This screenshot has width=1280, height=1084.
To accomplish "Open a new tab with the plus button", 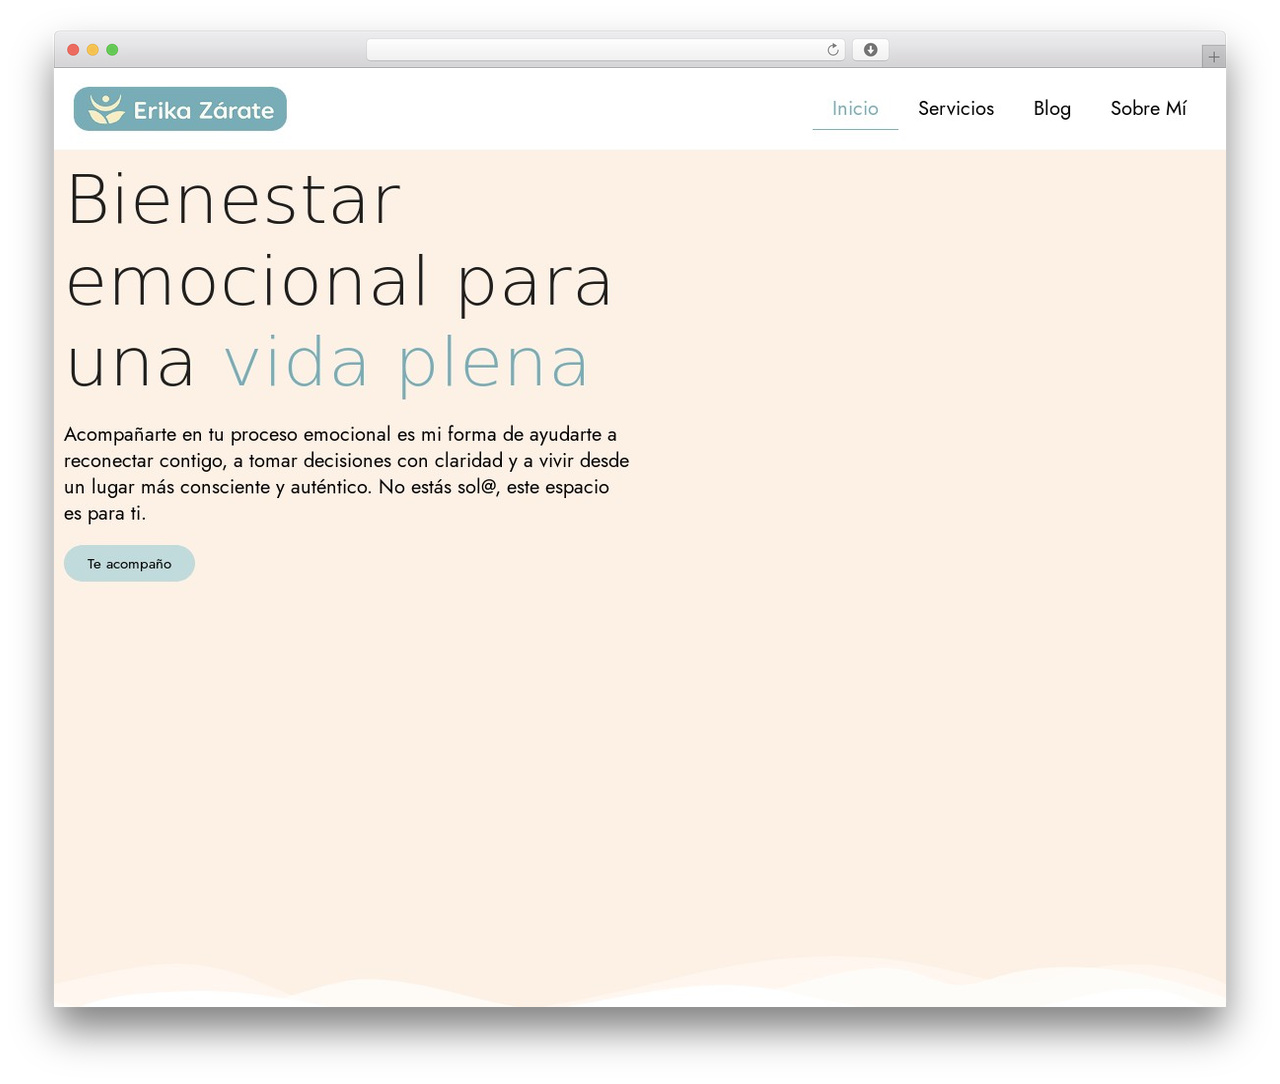I will pyautogui.click(x=1213, y=57).
